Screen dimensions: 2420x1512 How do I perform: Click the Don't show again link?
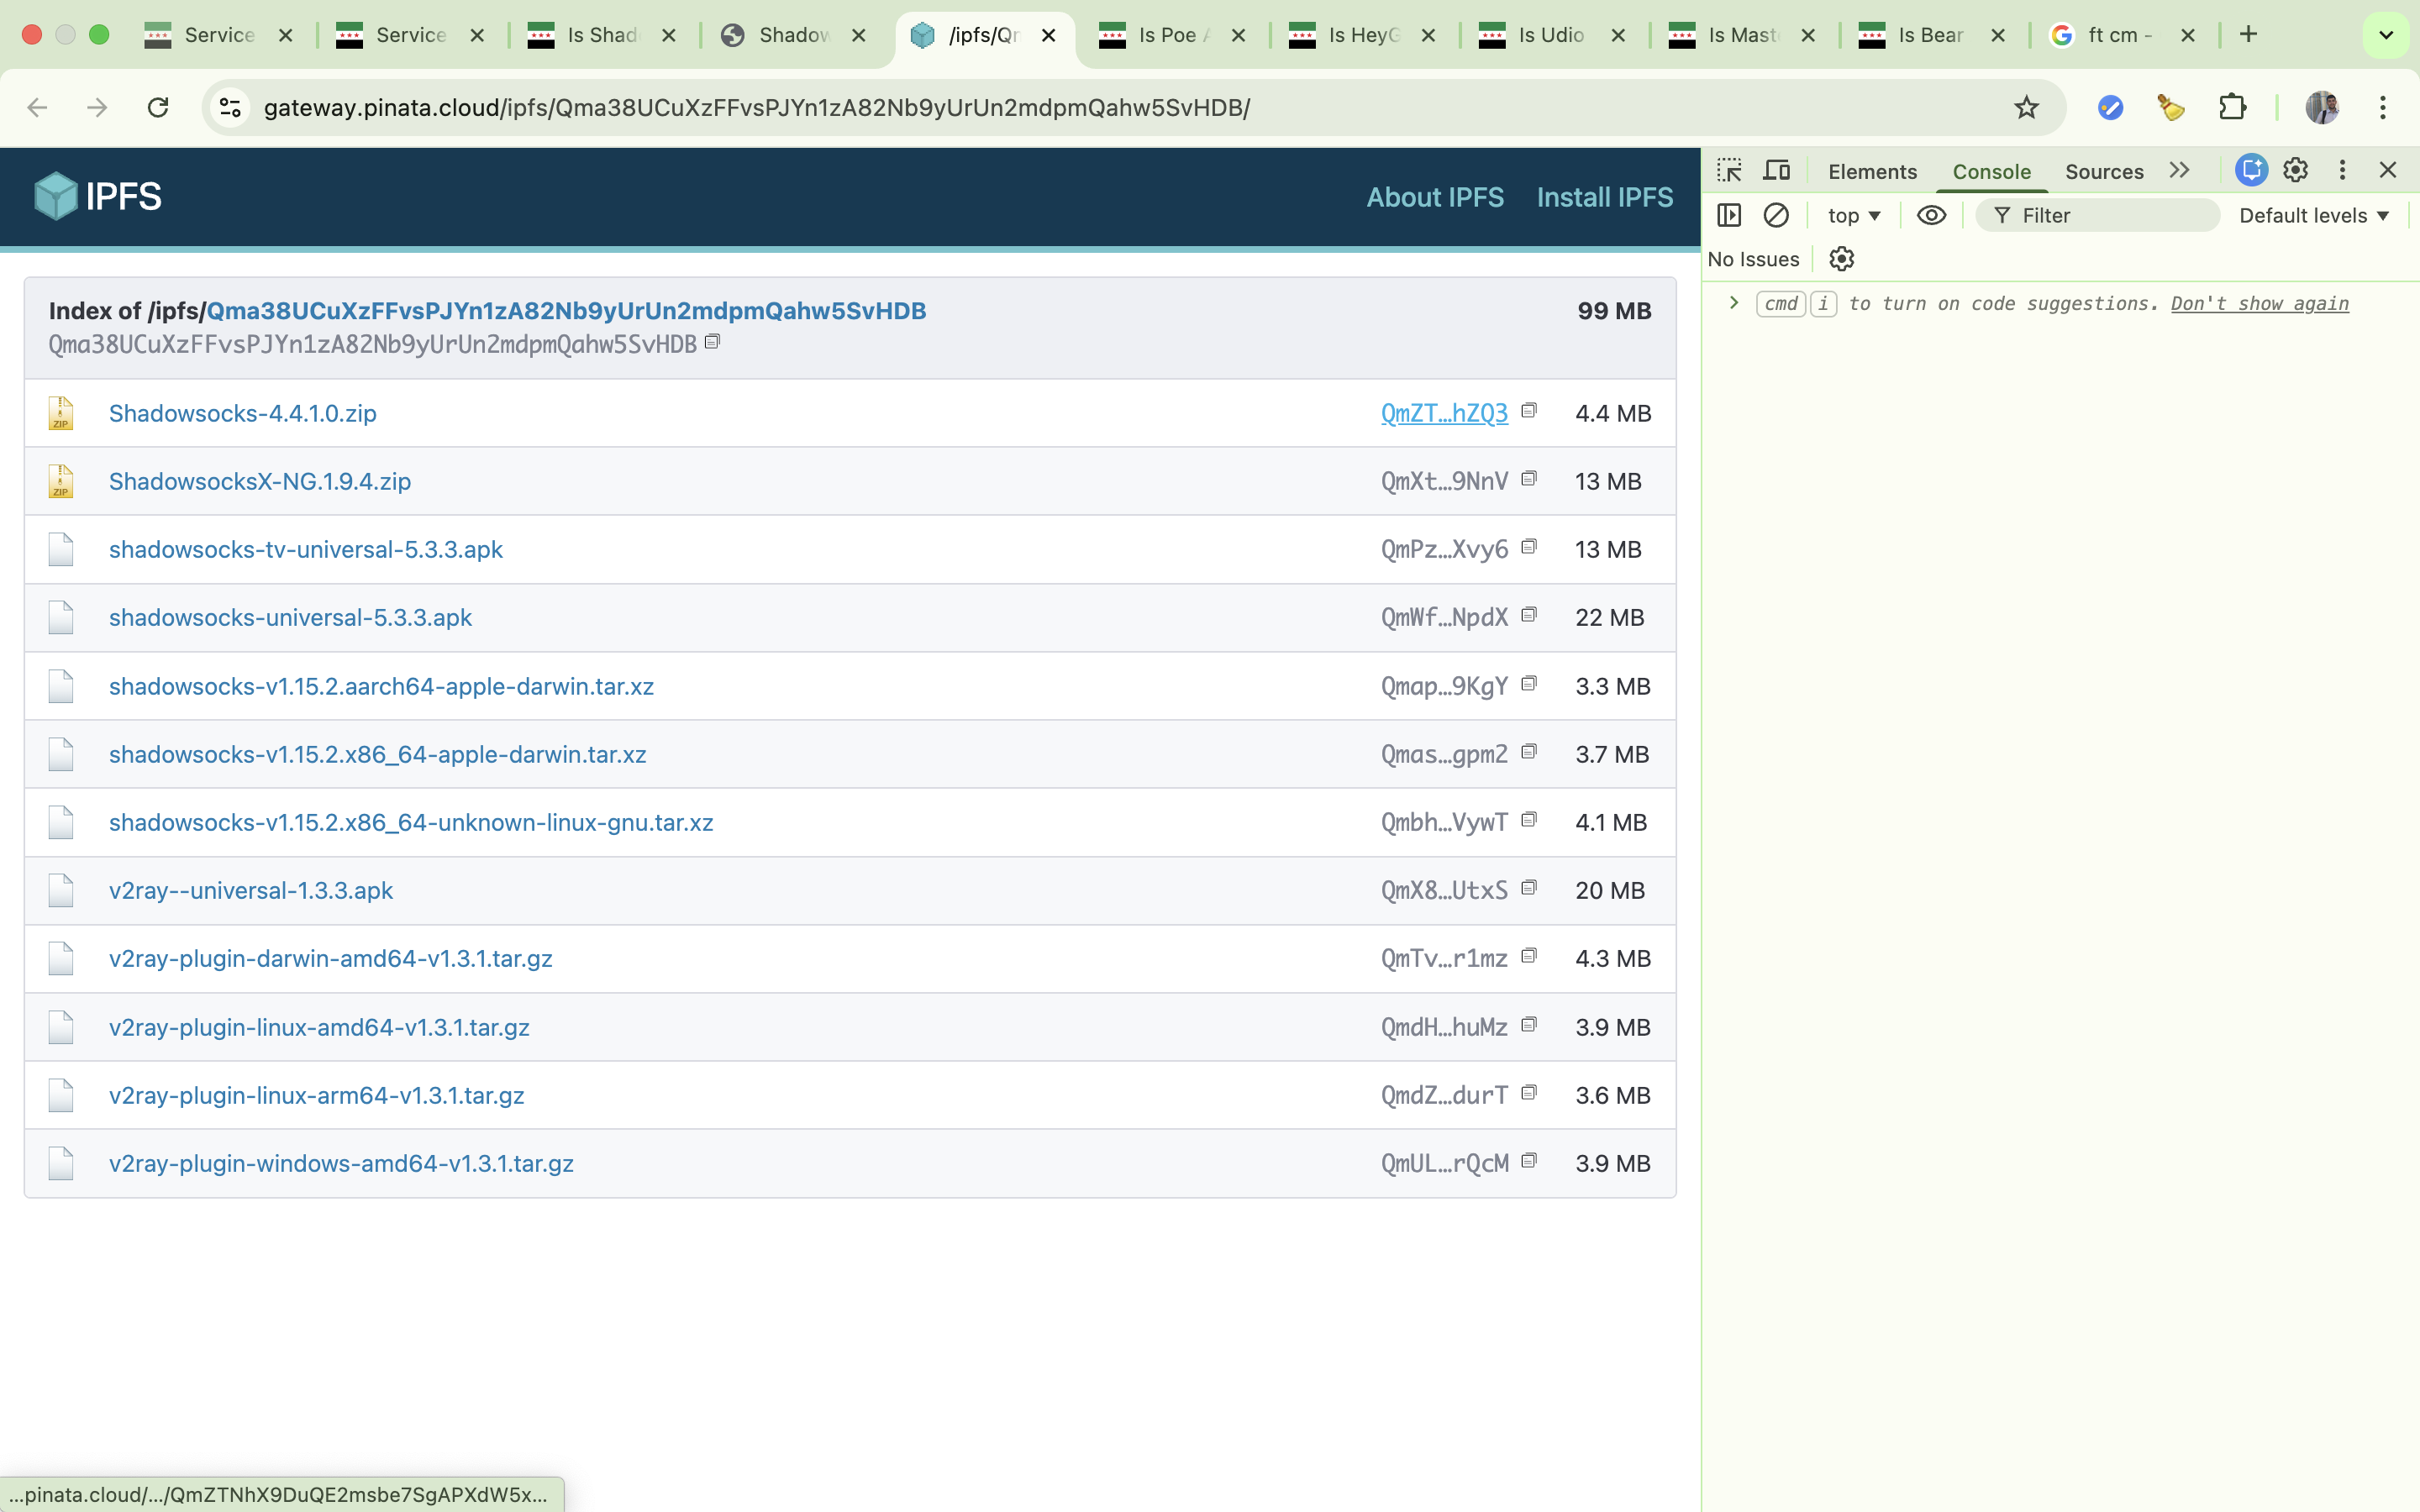pos(2259,303)
